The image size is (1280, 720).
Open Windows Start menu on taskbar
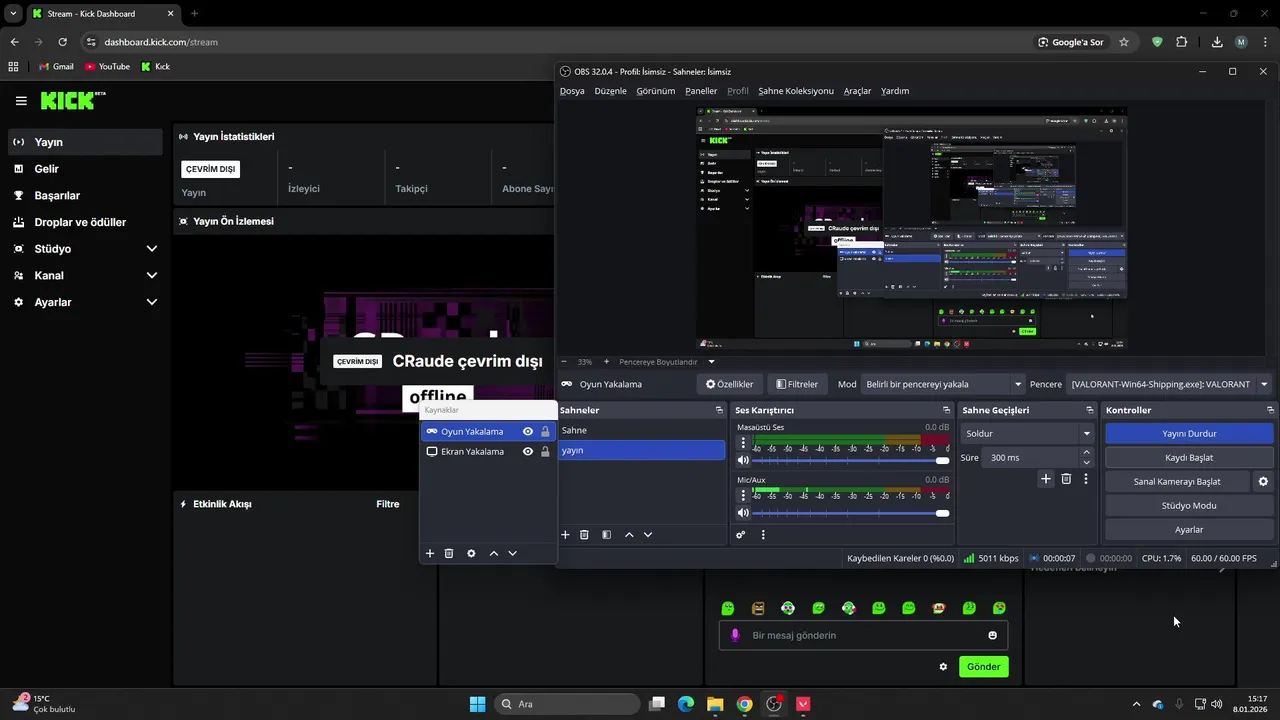pos(477,704)
